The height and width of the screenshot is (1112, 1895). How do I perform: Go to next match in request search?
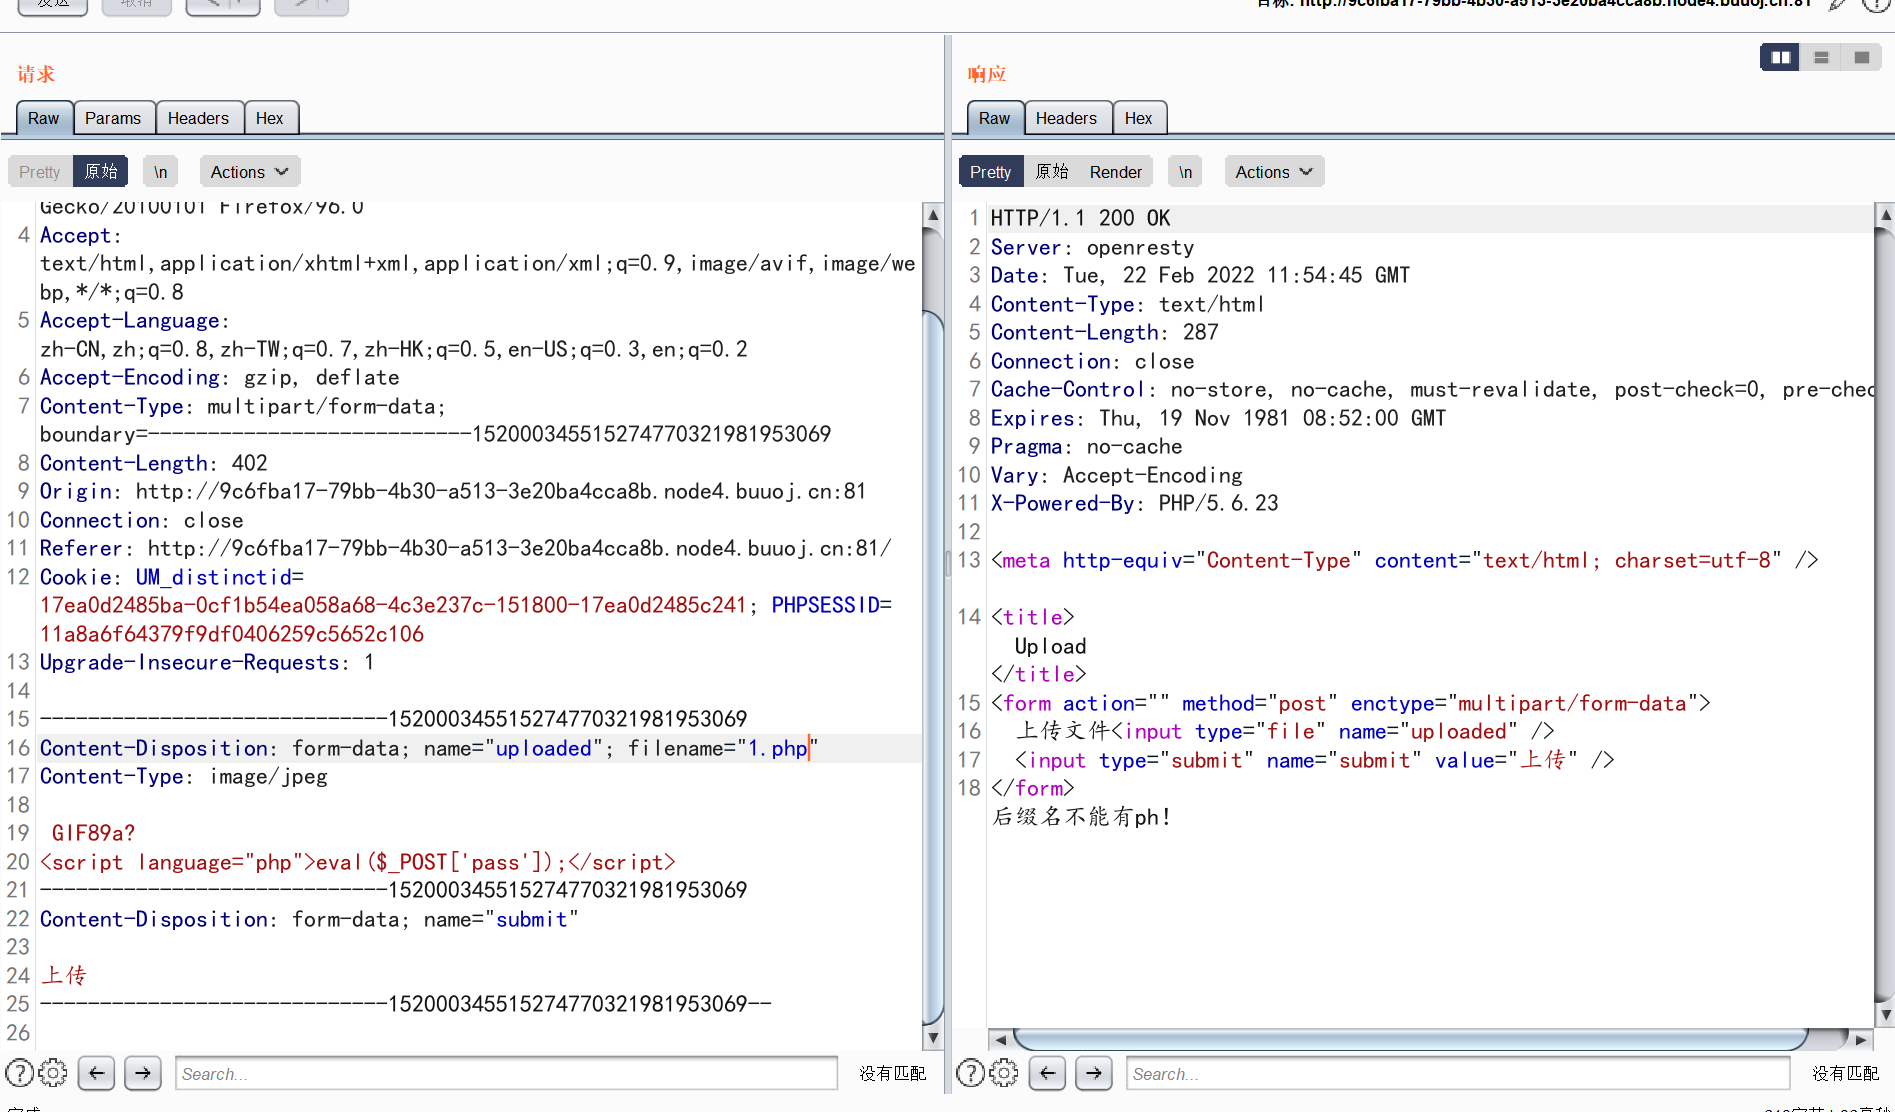click(x=143, y=1073)
